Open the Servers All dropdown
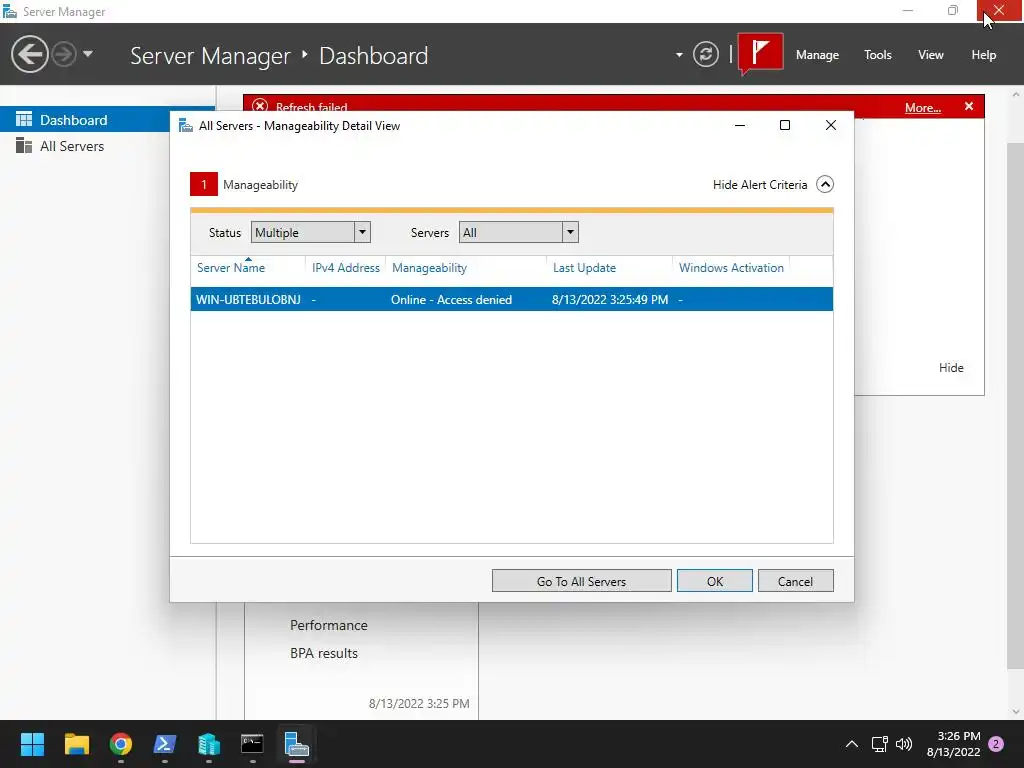Viewport: 1024px width, 768px height. click(519, 232)
